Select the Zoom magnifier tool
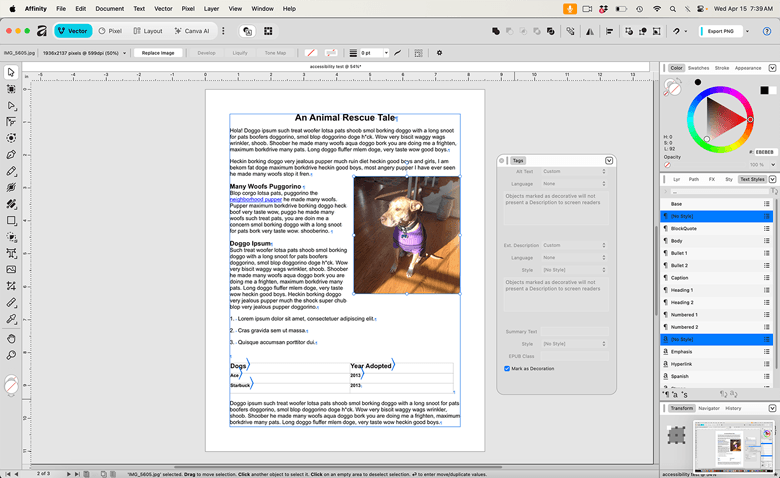Viewport: 780px width, 478px height. 11,353
